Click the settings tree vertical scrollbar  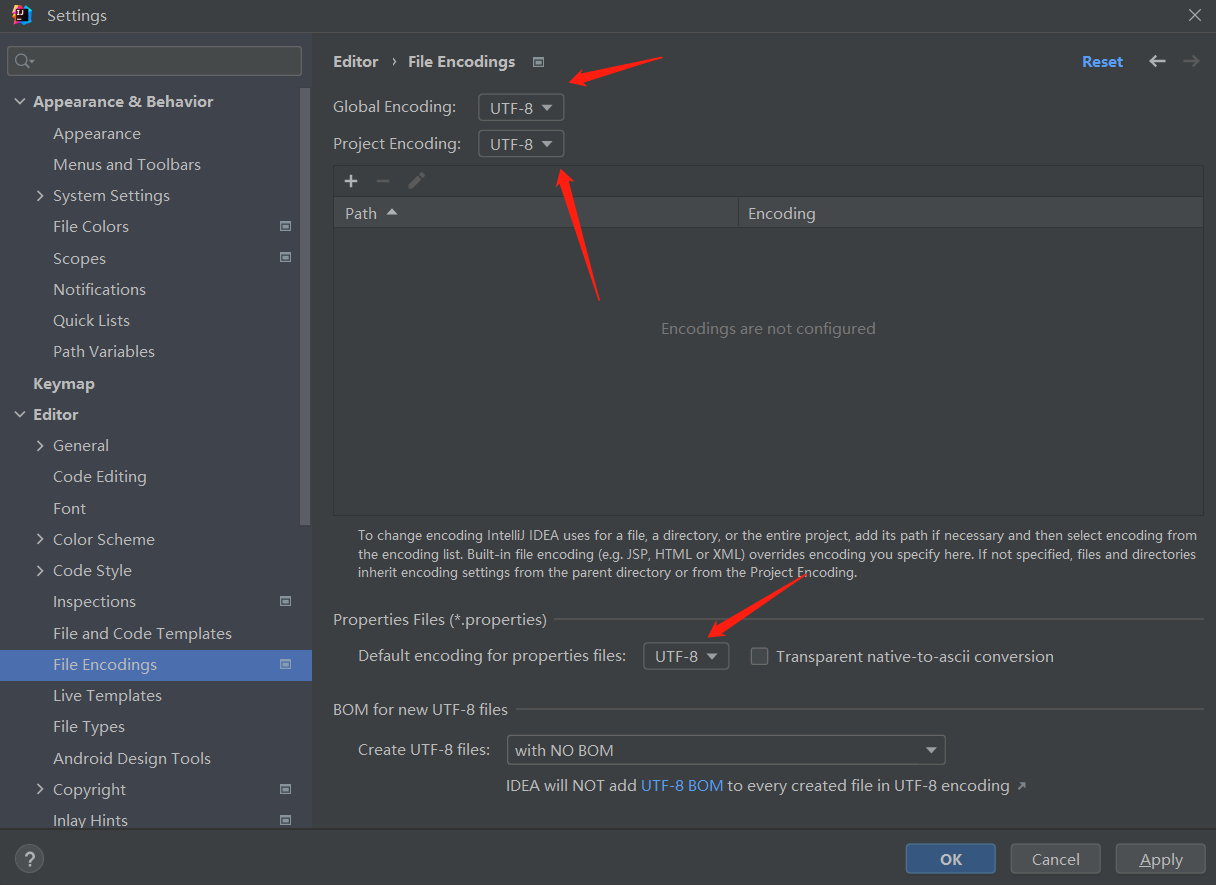(x=305, y=305)
